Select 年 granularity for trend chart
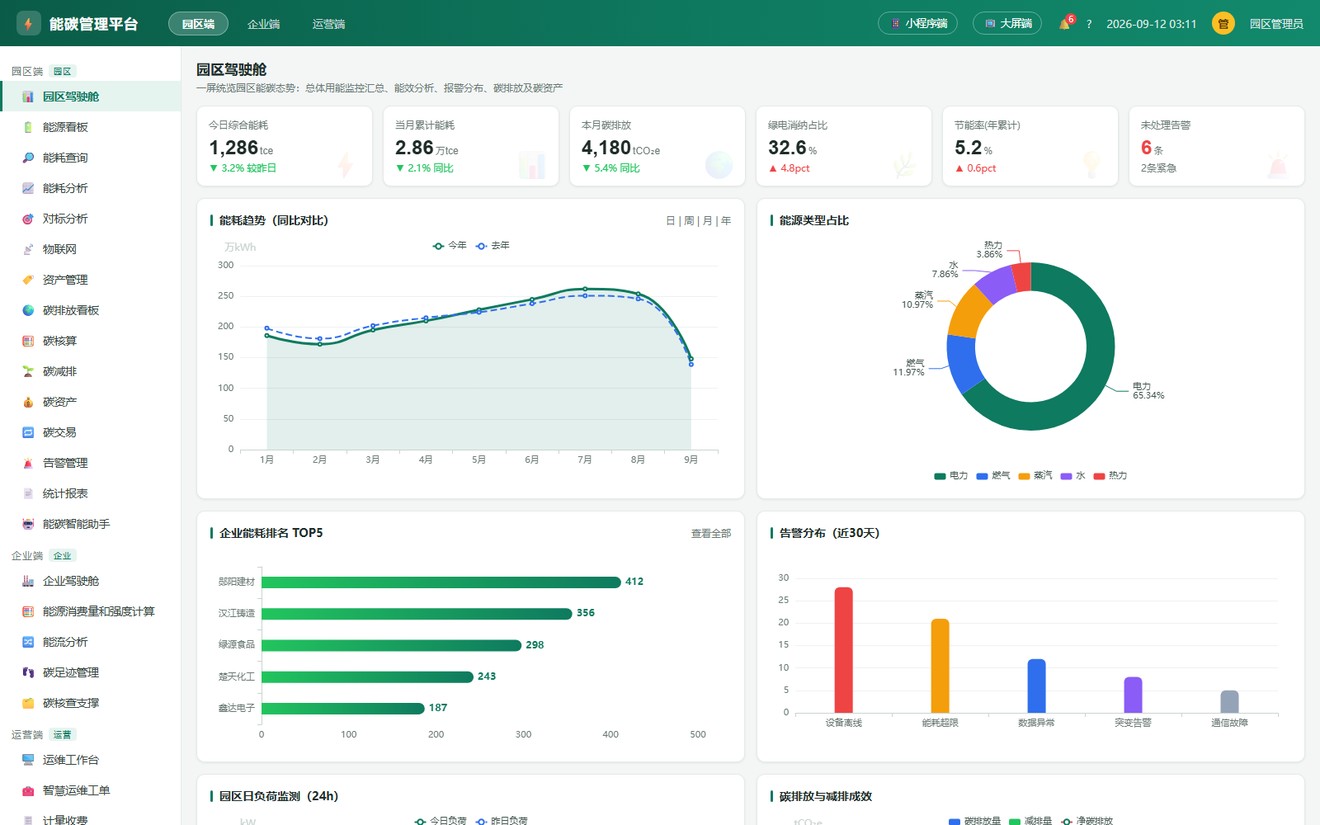This screenshot has height=825, width=1320. 726,221
